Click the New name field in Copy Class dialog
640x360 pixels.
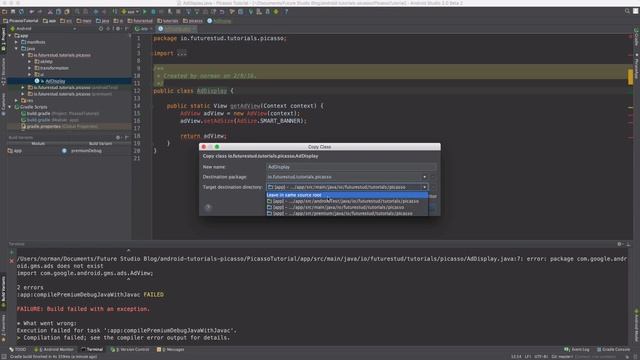pos(351,167)
